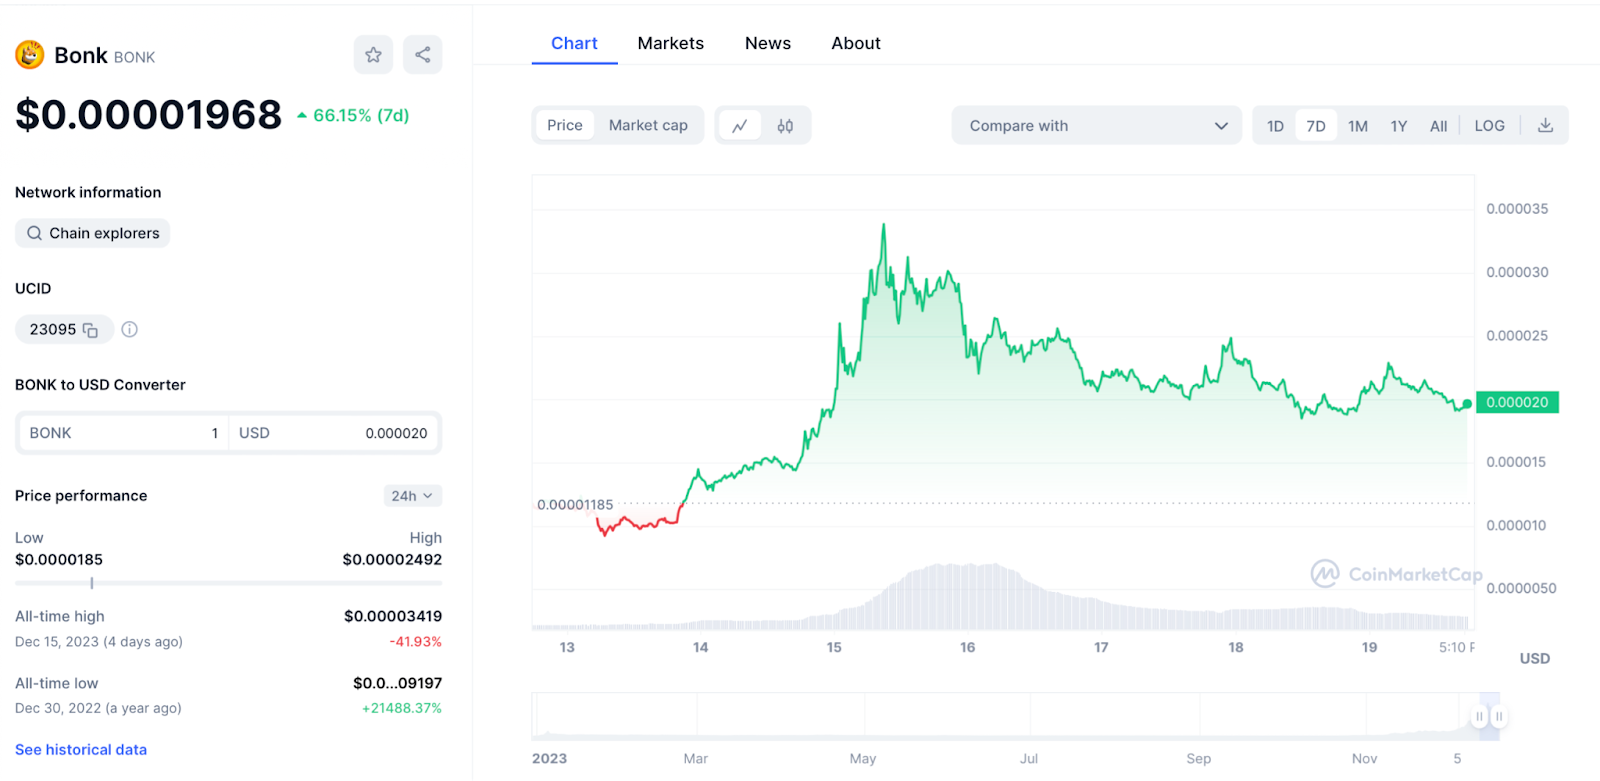Add Bonk to watchlist with star icon
Screen dimensions: 1600x781
pos(373,55)
